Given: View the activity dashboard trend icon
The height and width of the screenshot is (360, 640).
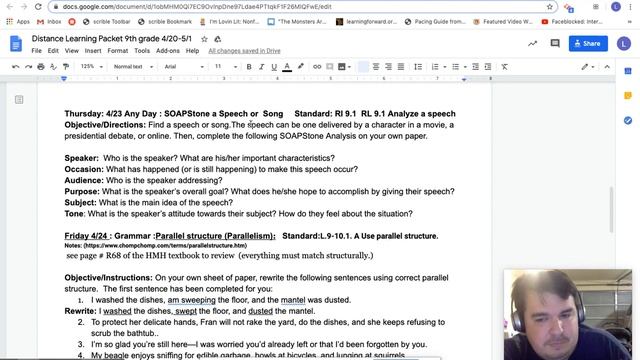Looking at the screenshot, I should (x=532, y=43).
